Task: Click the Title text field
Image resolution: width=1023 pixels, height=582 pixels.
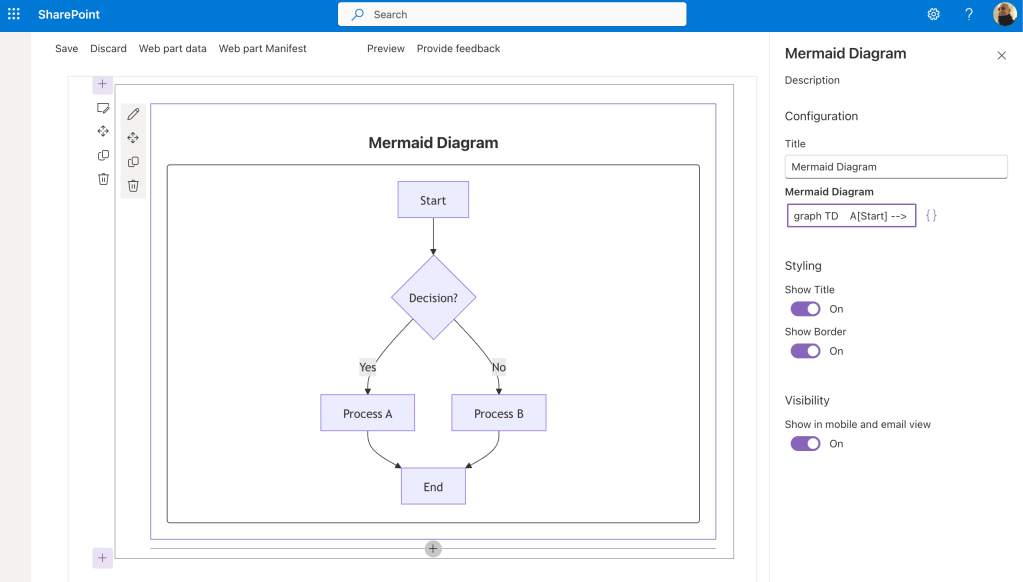Action: click(895, 167)
